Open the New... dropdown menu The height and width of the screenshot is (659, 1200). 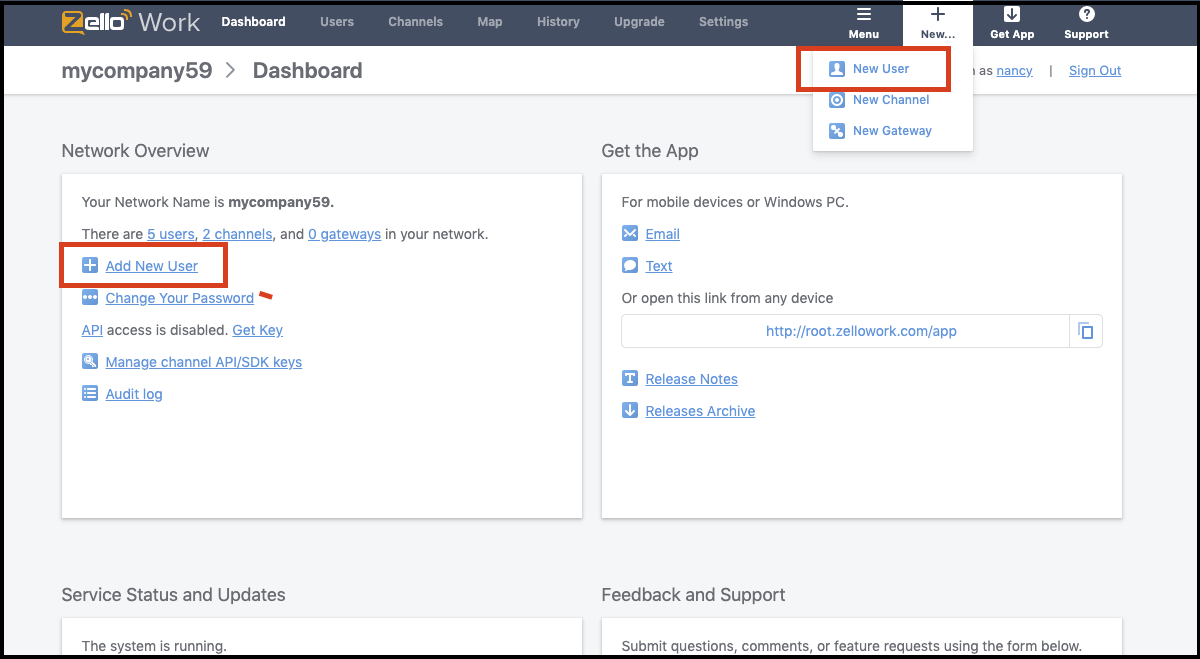[937, 22]
